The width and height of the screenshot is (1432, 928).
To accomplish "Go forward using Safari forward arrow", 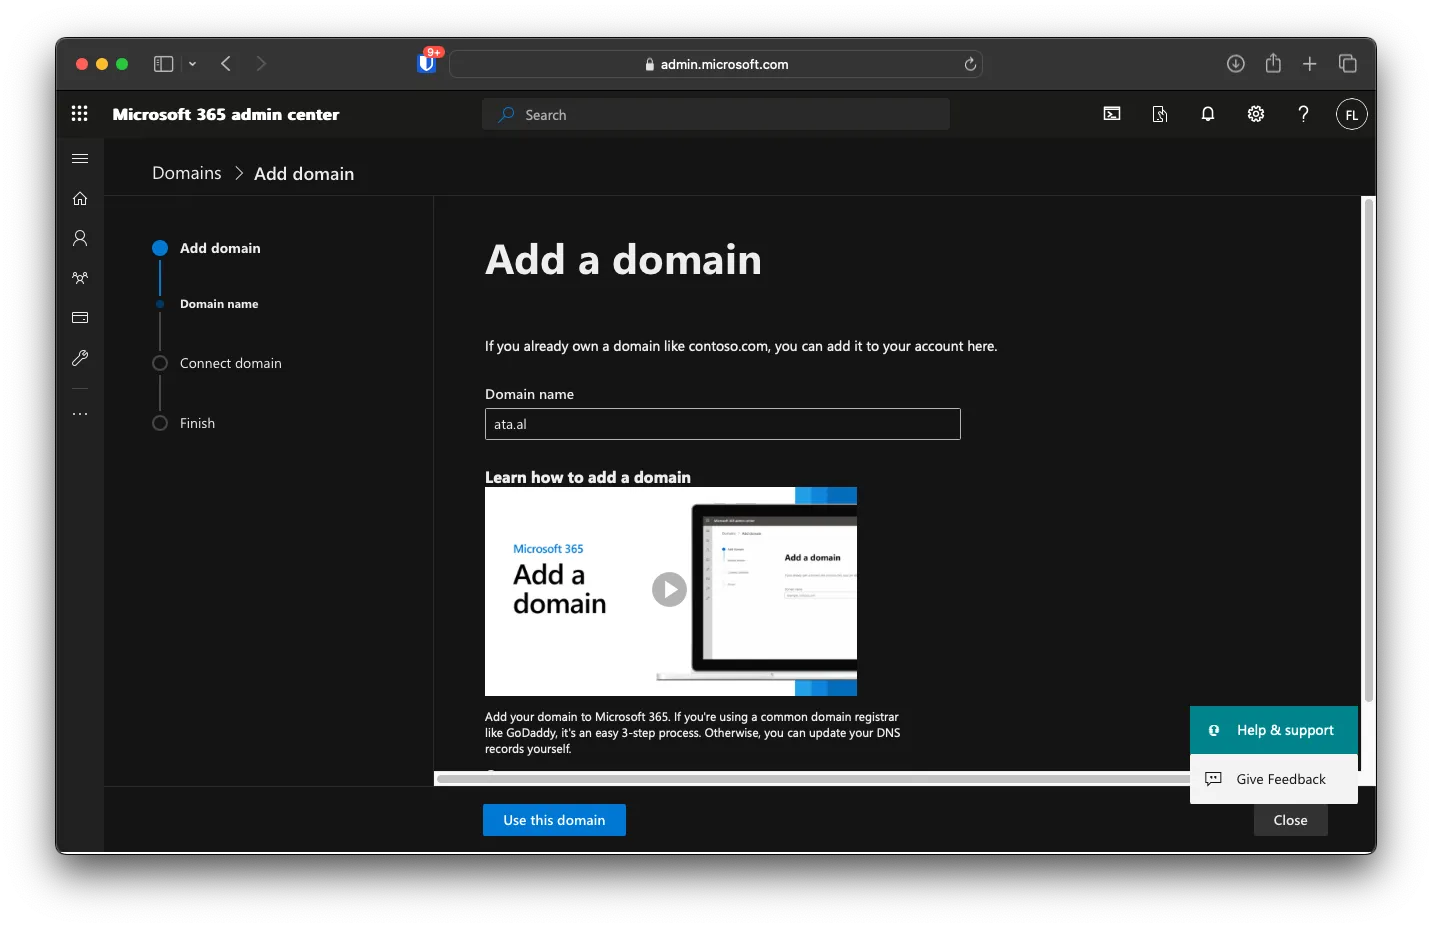I will point(261,64).
